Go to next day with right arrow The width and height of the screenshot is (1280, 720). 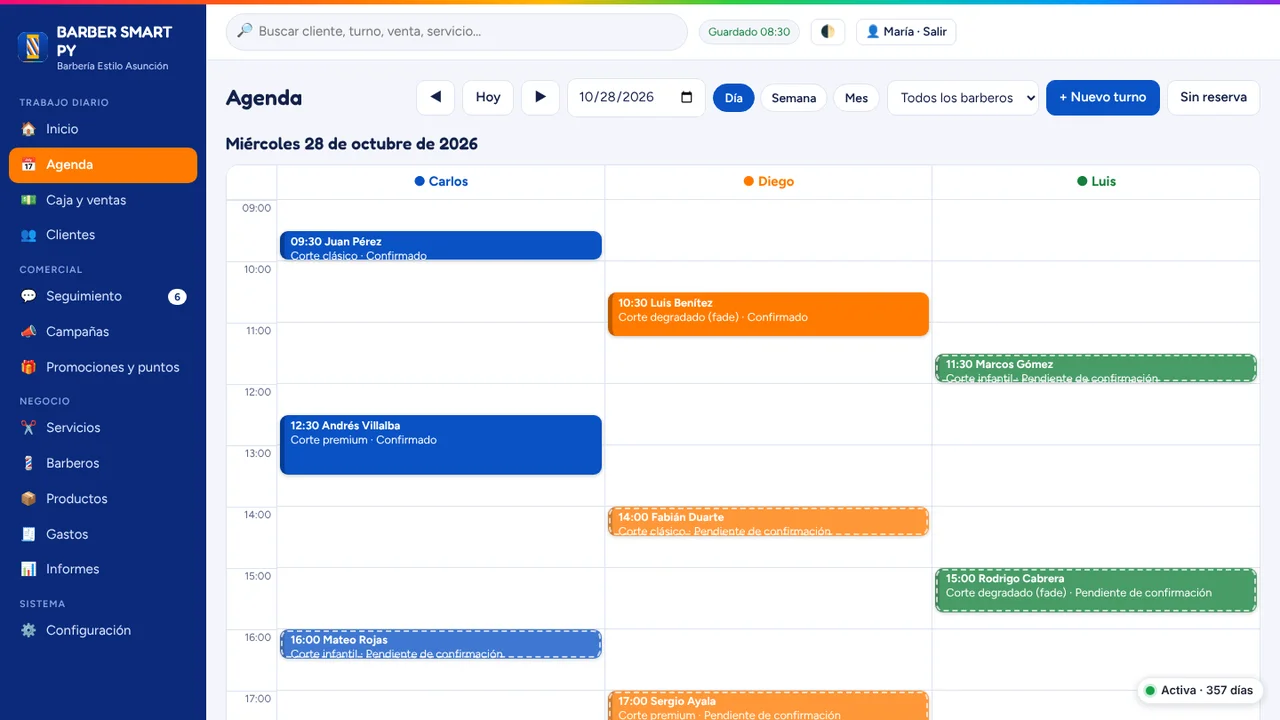(x=540, y=98)
